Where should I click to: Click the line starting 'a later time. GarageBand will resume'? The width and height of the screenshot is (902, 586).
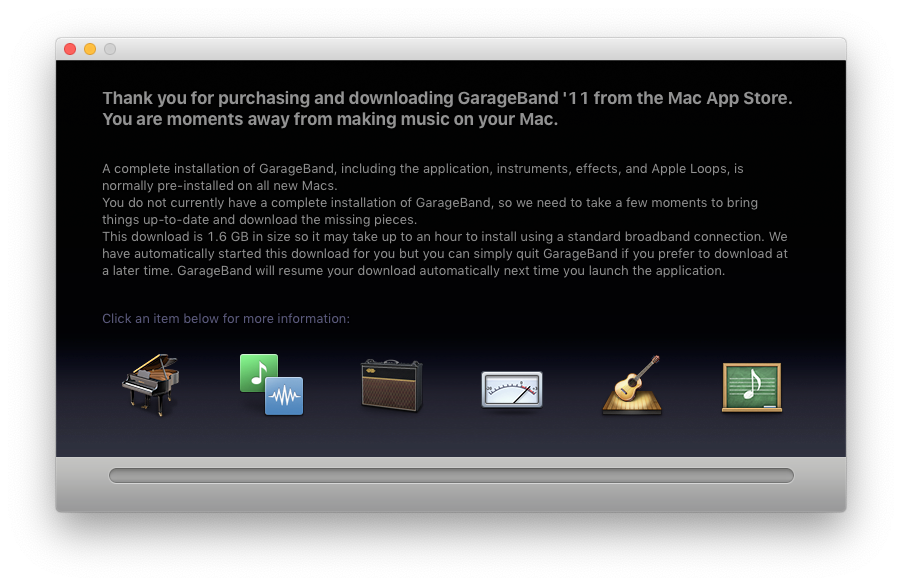(414, 271)
